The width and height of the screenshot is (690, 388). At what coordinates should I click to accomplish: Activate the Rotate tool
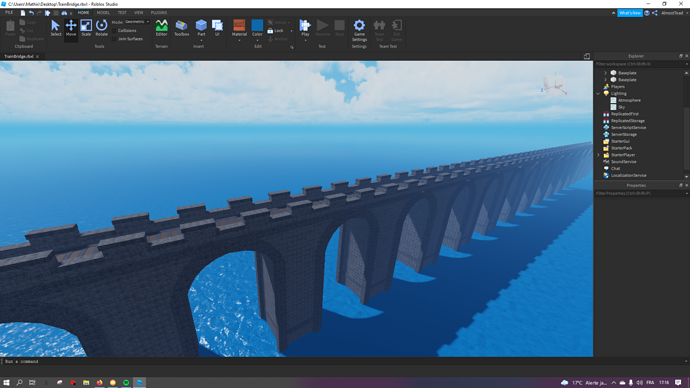click(x=101, y=28)
